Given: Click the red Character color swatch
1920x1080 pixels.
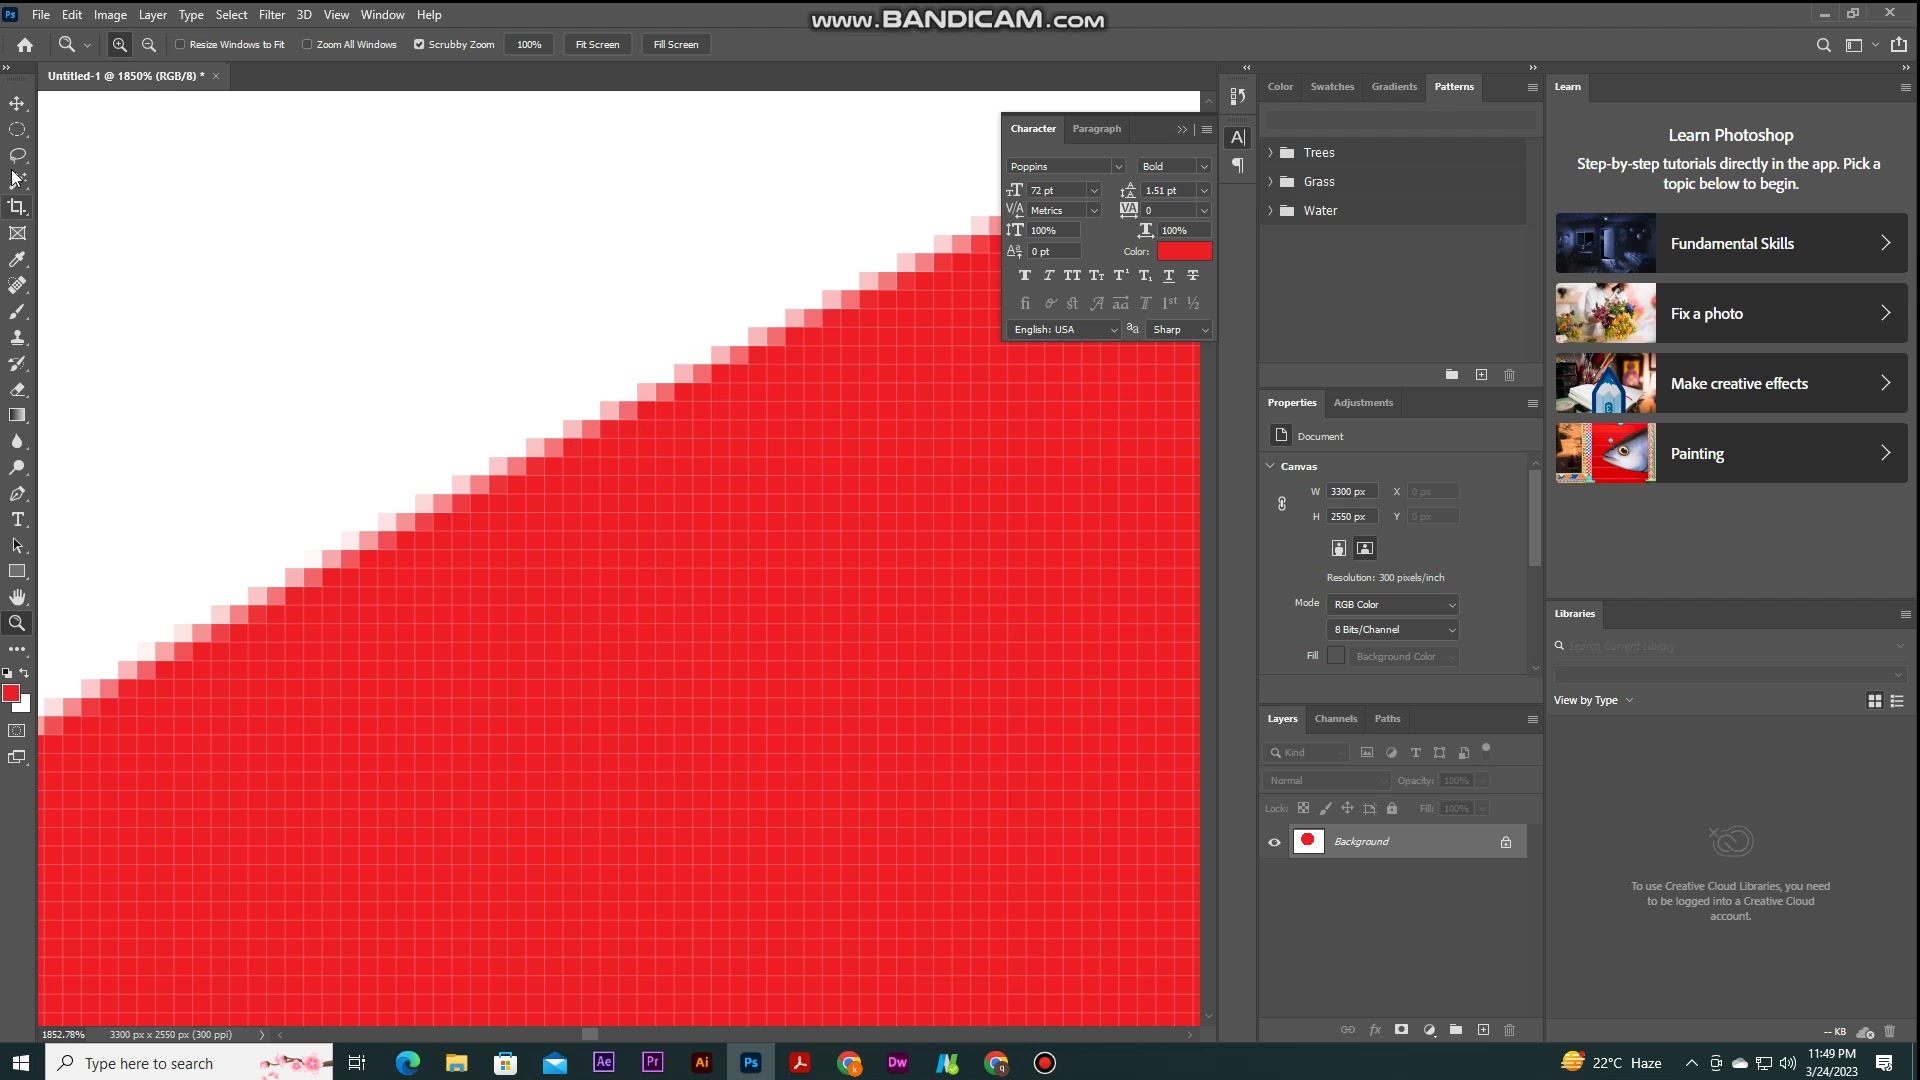Looking at the screenshot, I should (1184, 251).
